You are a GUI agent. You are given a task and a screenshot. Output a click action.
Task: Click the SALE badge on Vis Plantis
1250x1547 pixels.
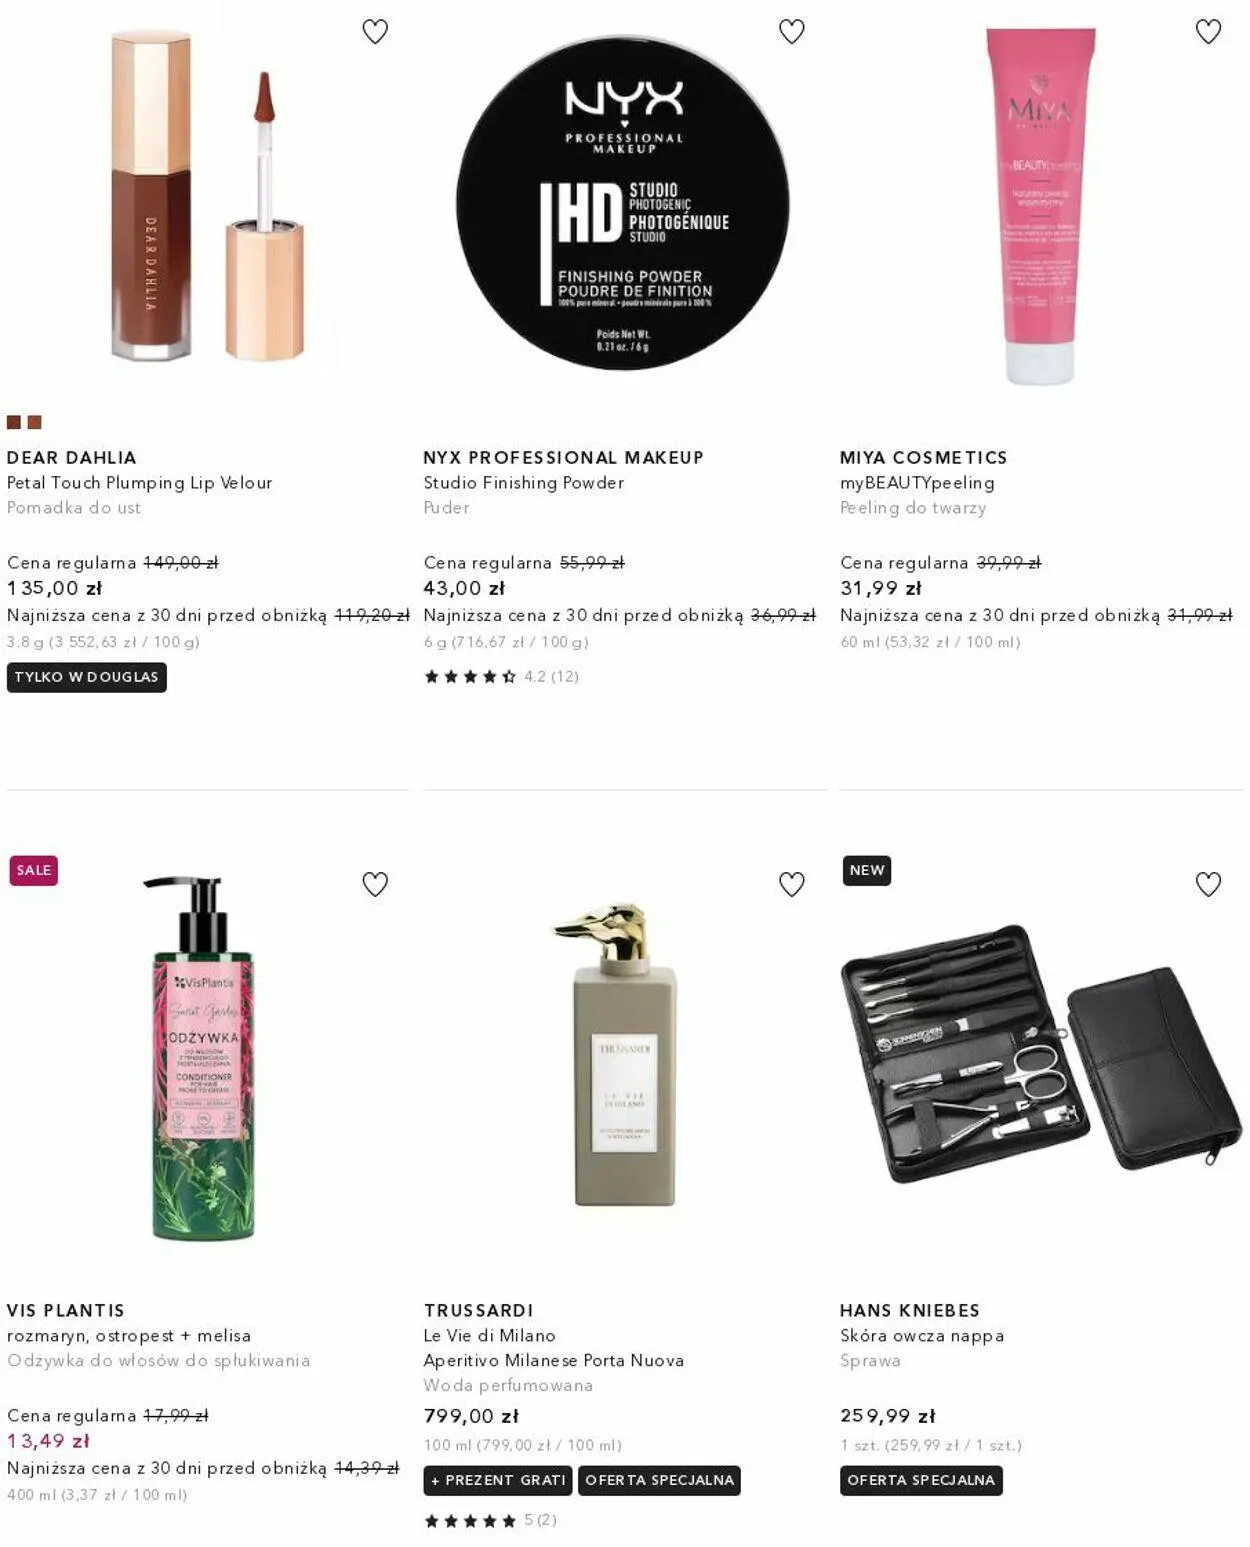(x=33, y=870)
